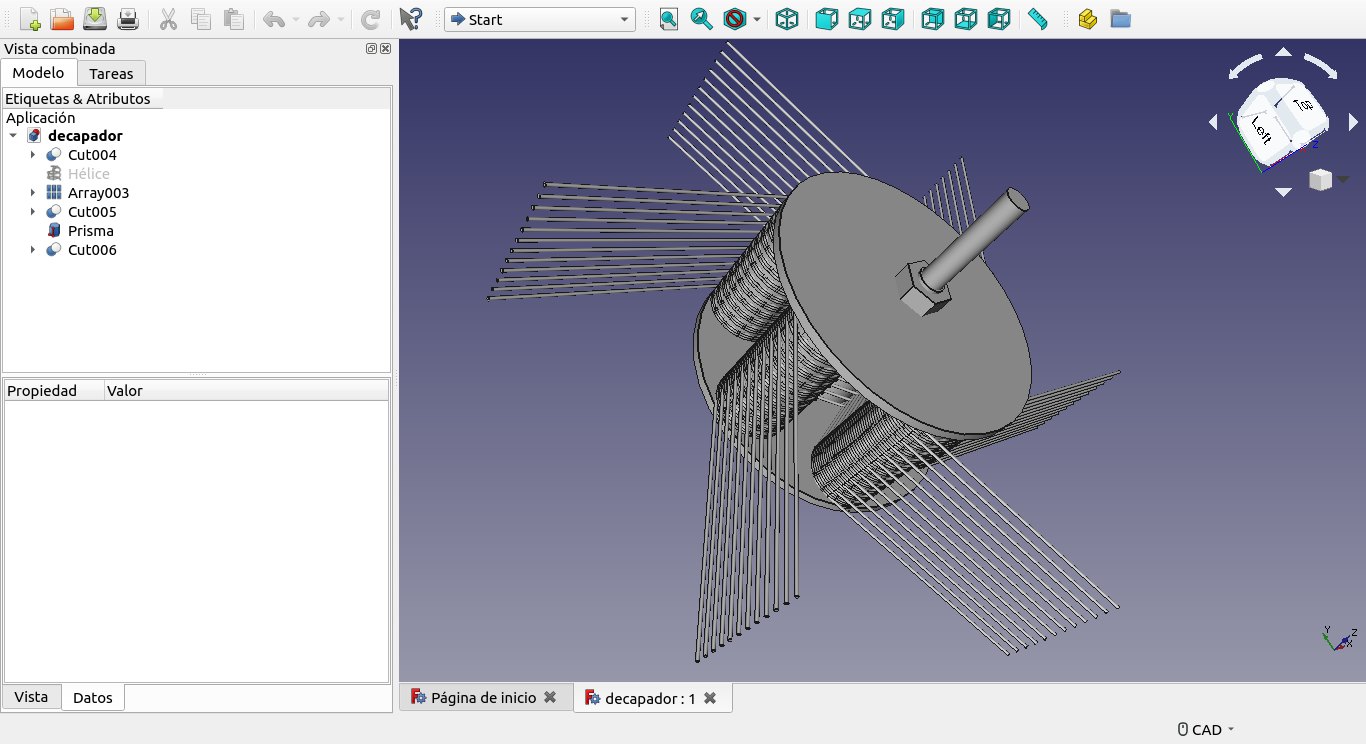Viewport: 1366px width, 744px height.
Task: Switch to the Página de inicio tab
Action: [x=483, y=698]
